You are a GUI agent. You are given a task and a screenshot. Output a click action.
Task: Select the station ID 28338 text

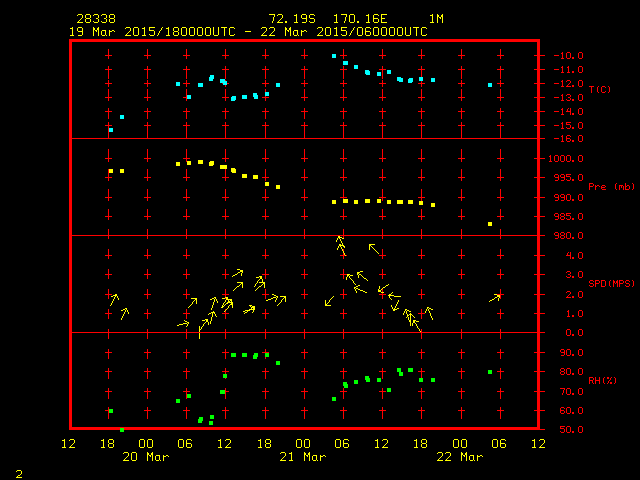point(94,19)
